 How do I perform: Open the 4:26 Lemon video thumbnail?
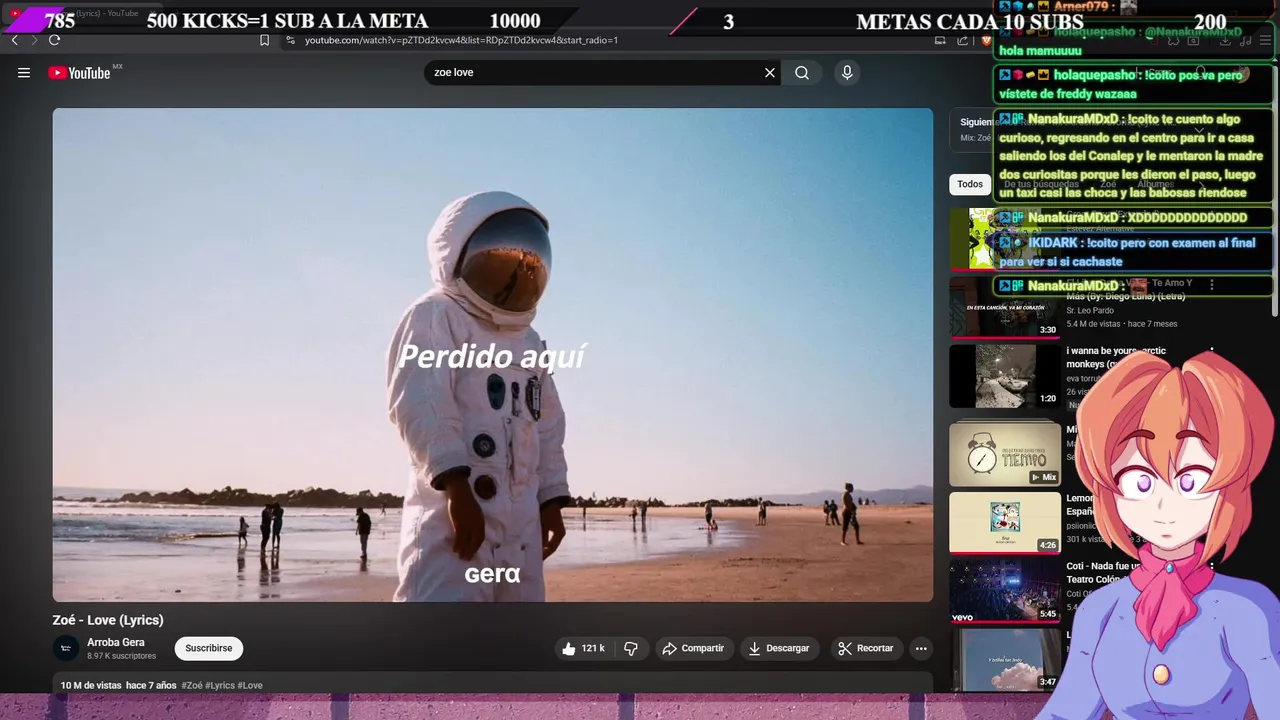(x=1004, y=522)
